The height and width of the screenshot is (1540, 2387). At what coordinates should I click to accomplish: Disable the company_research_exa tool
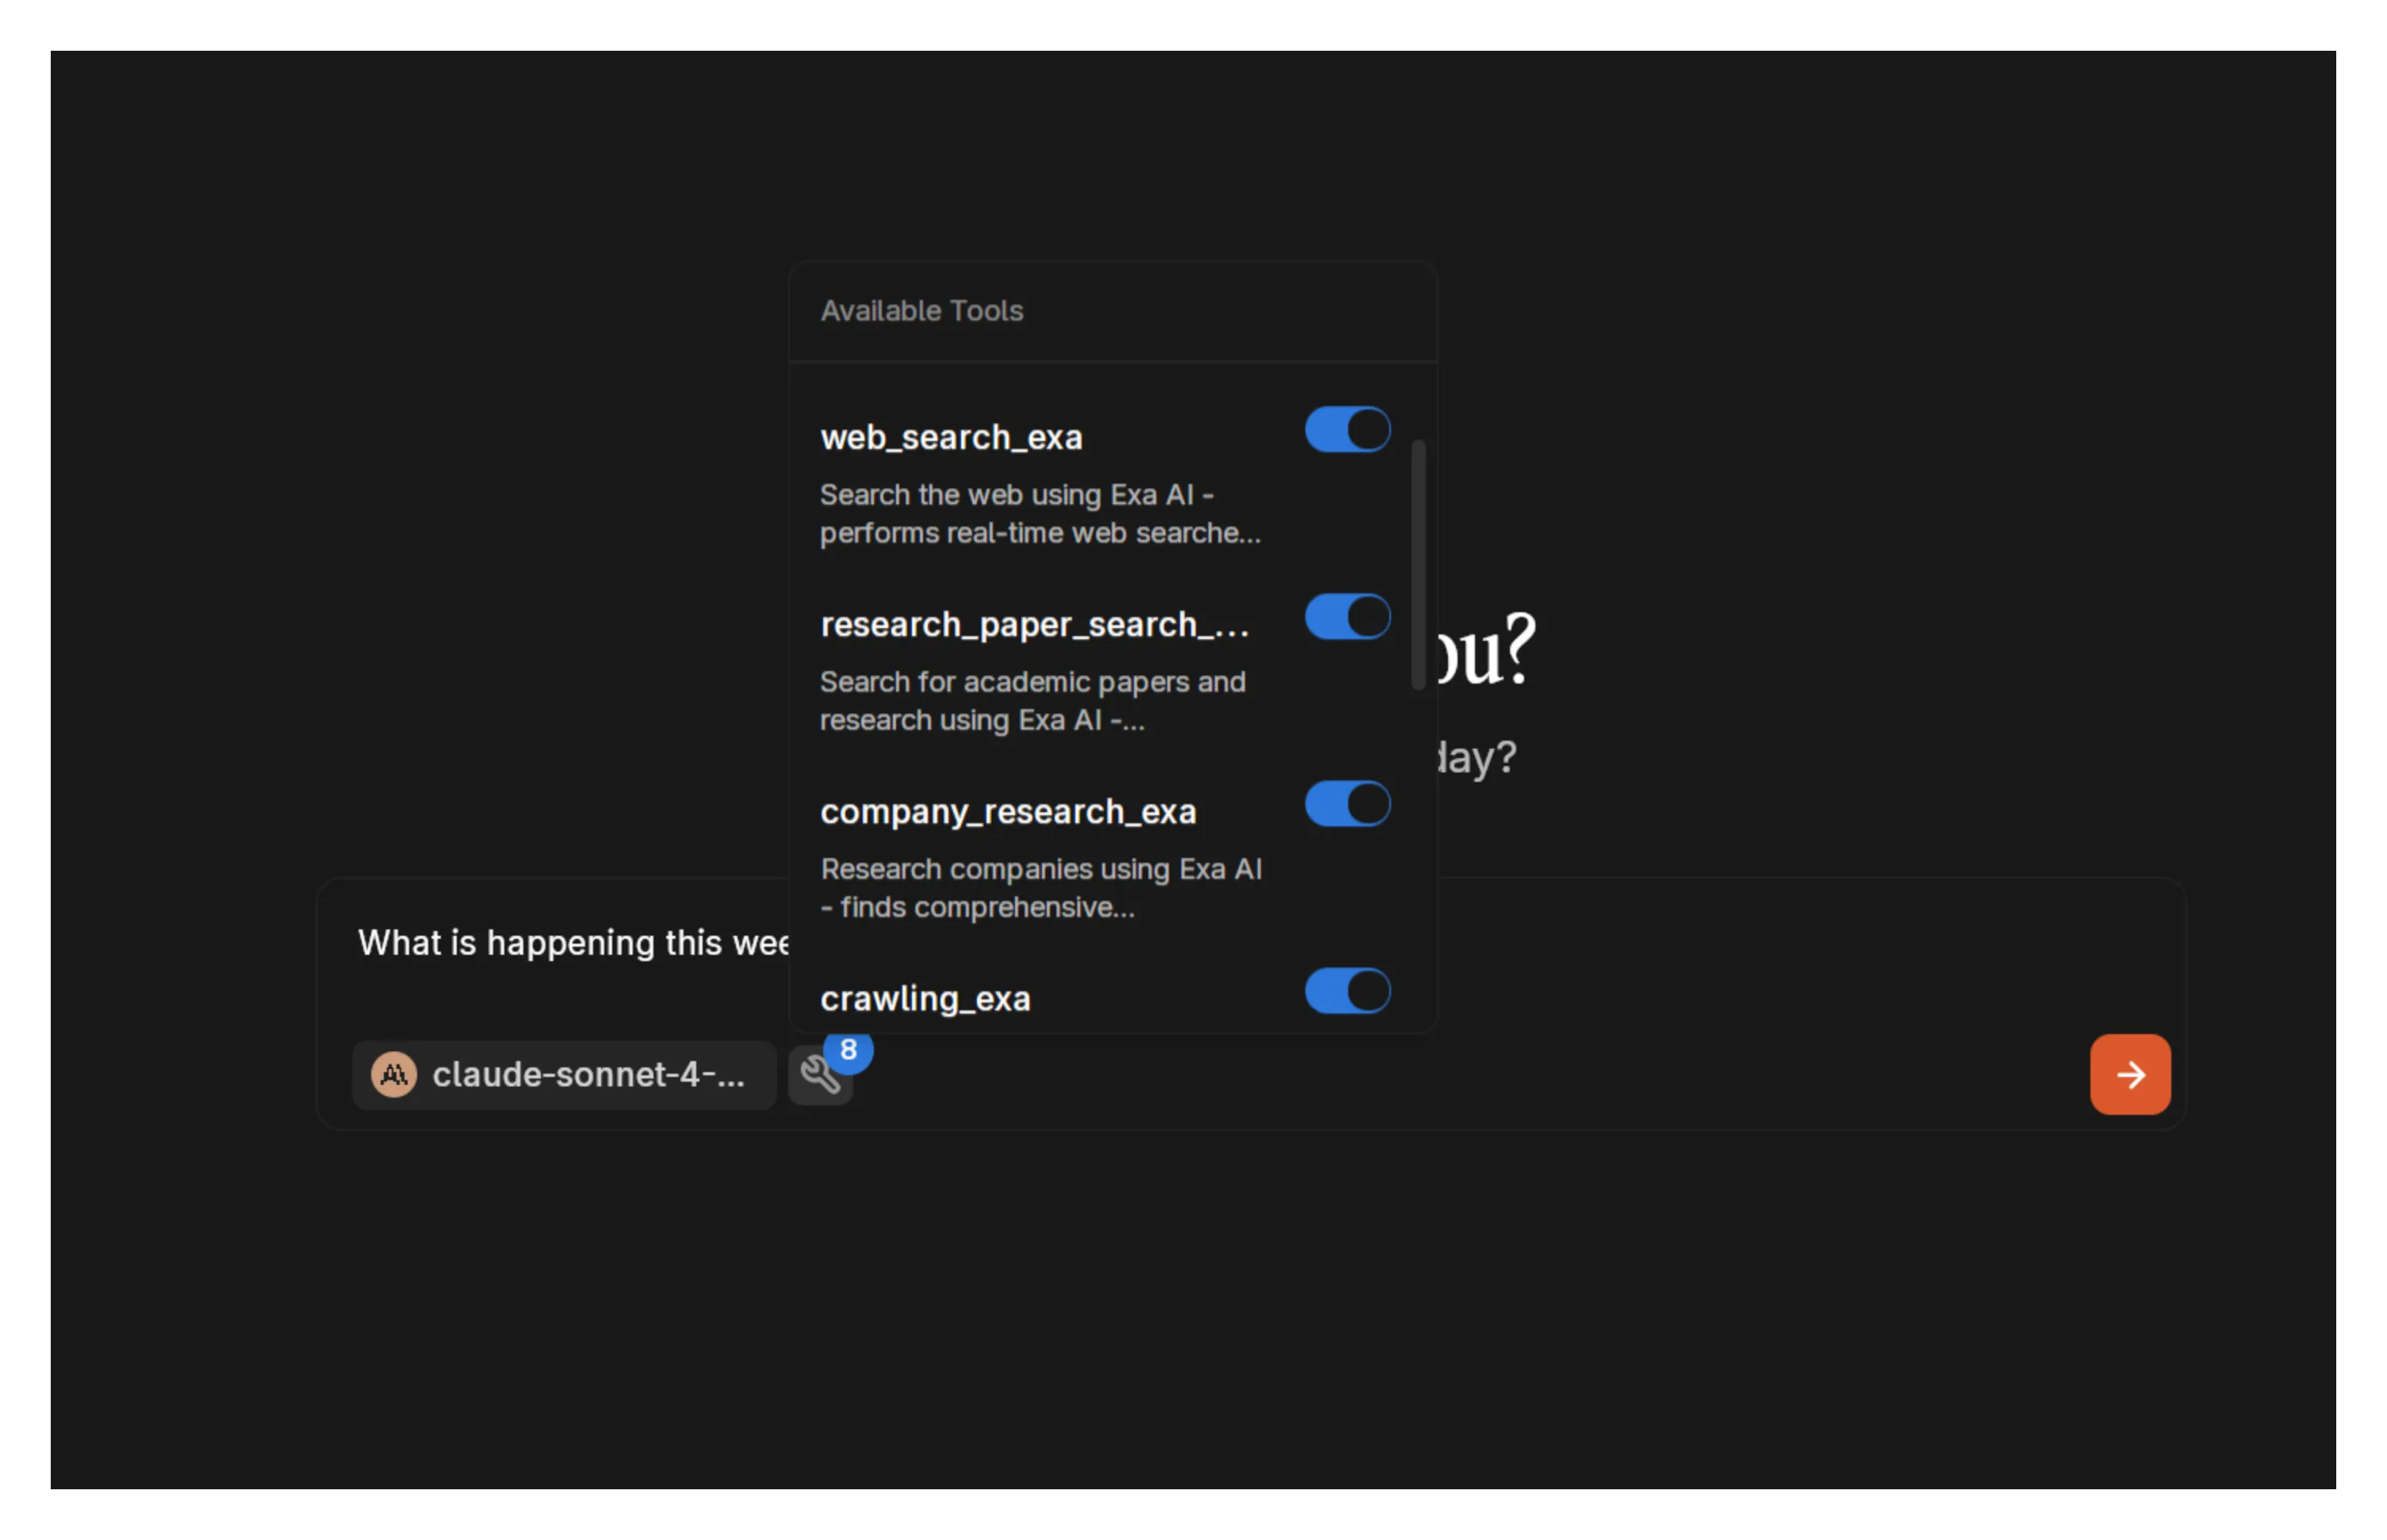pyautogui.click(x=1346, y=803)
